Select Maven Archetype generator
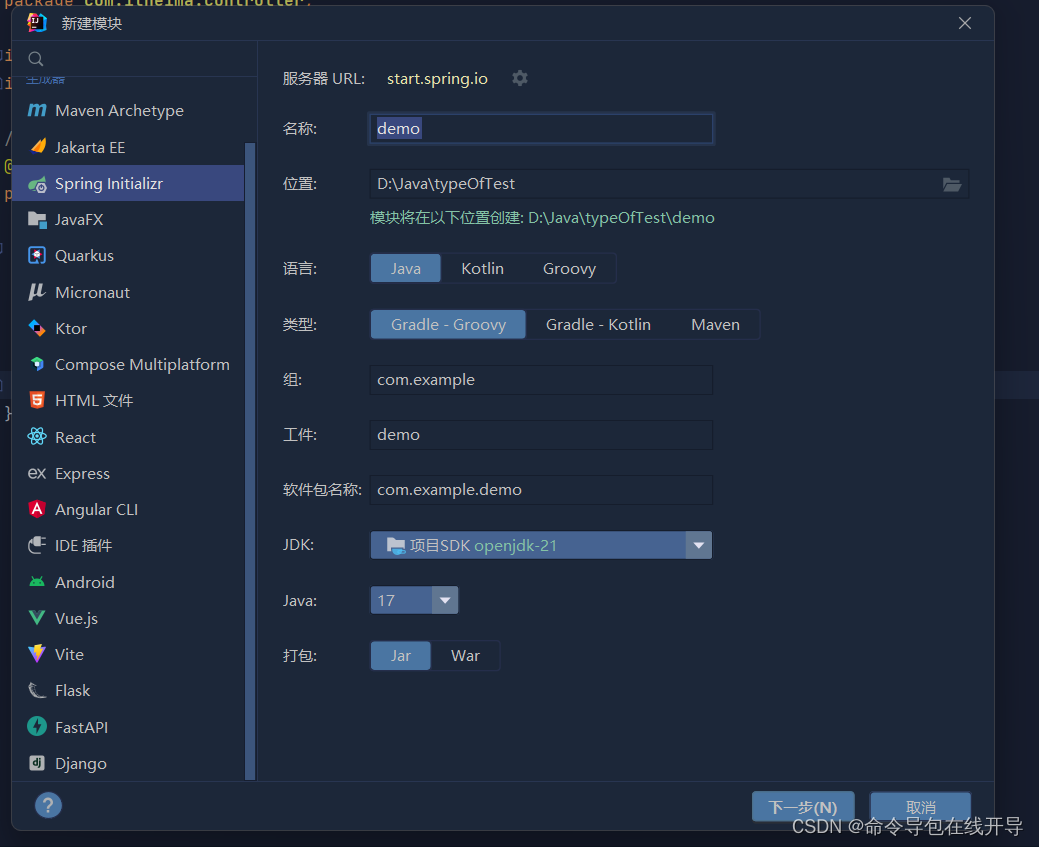 pyautogui.click(x=129, y=111)
